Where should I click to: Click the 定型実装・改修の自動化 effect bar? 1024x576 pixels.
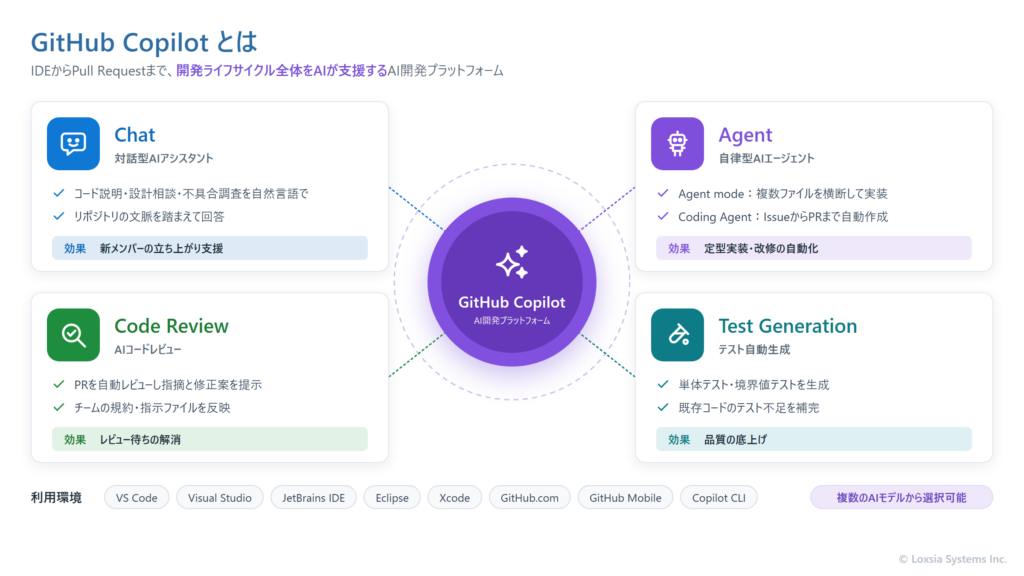pos(814,248)
